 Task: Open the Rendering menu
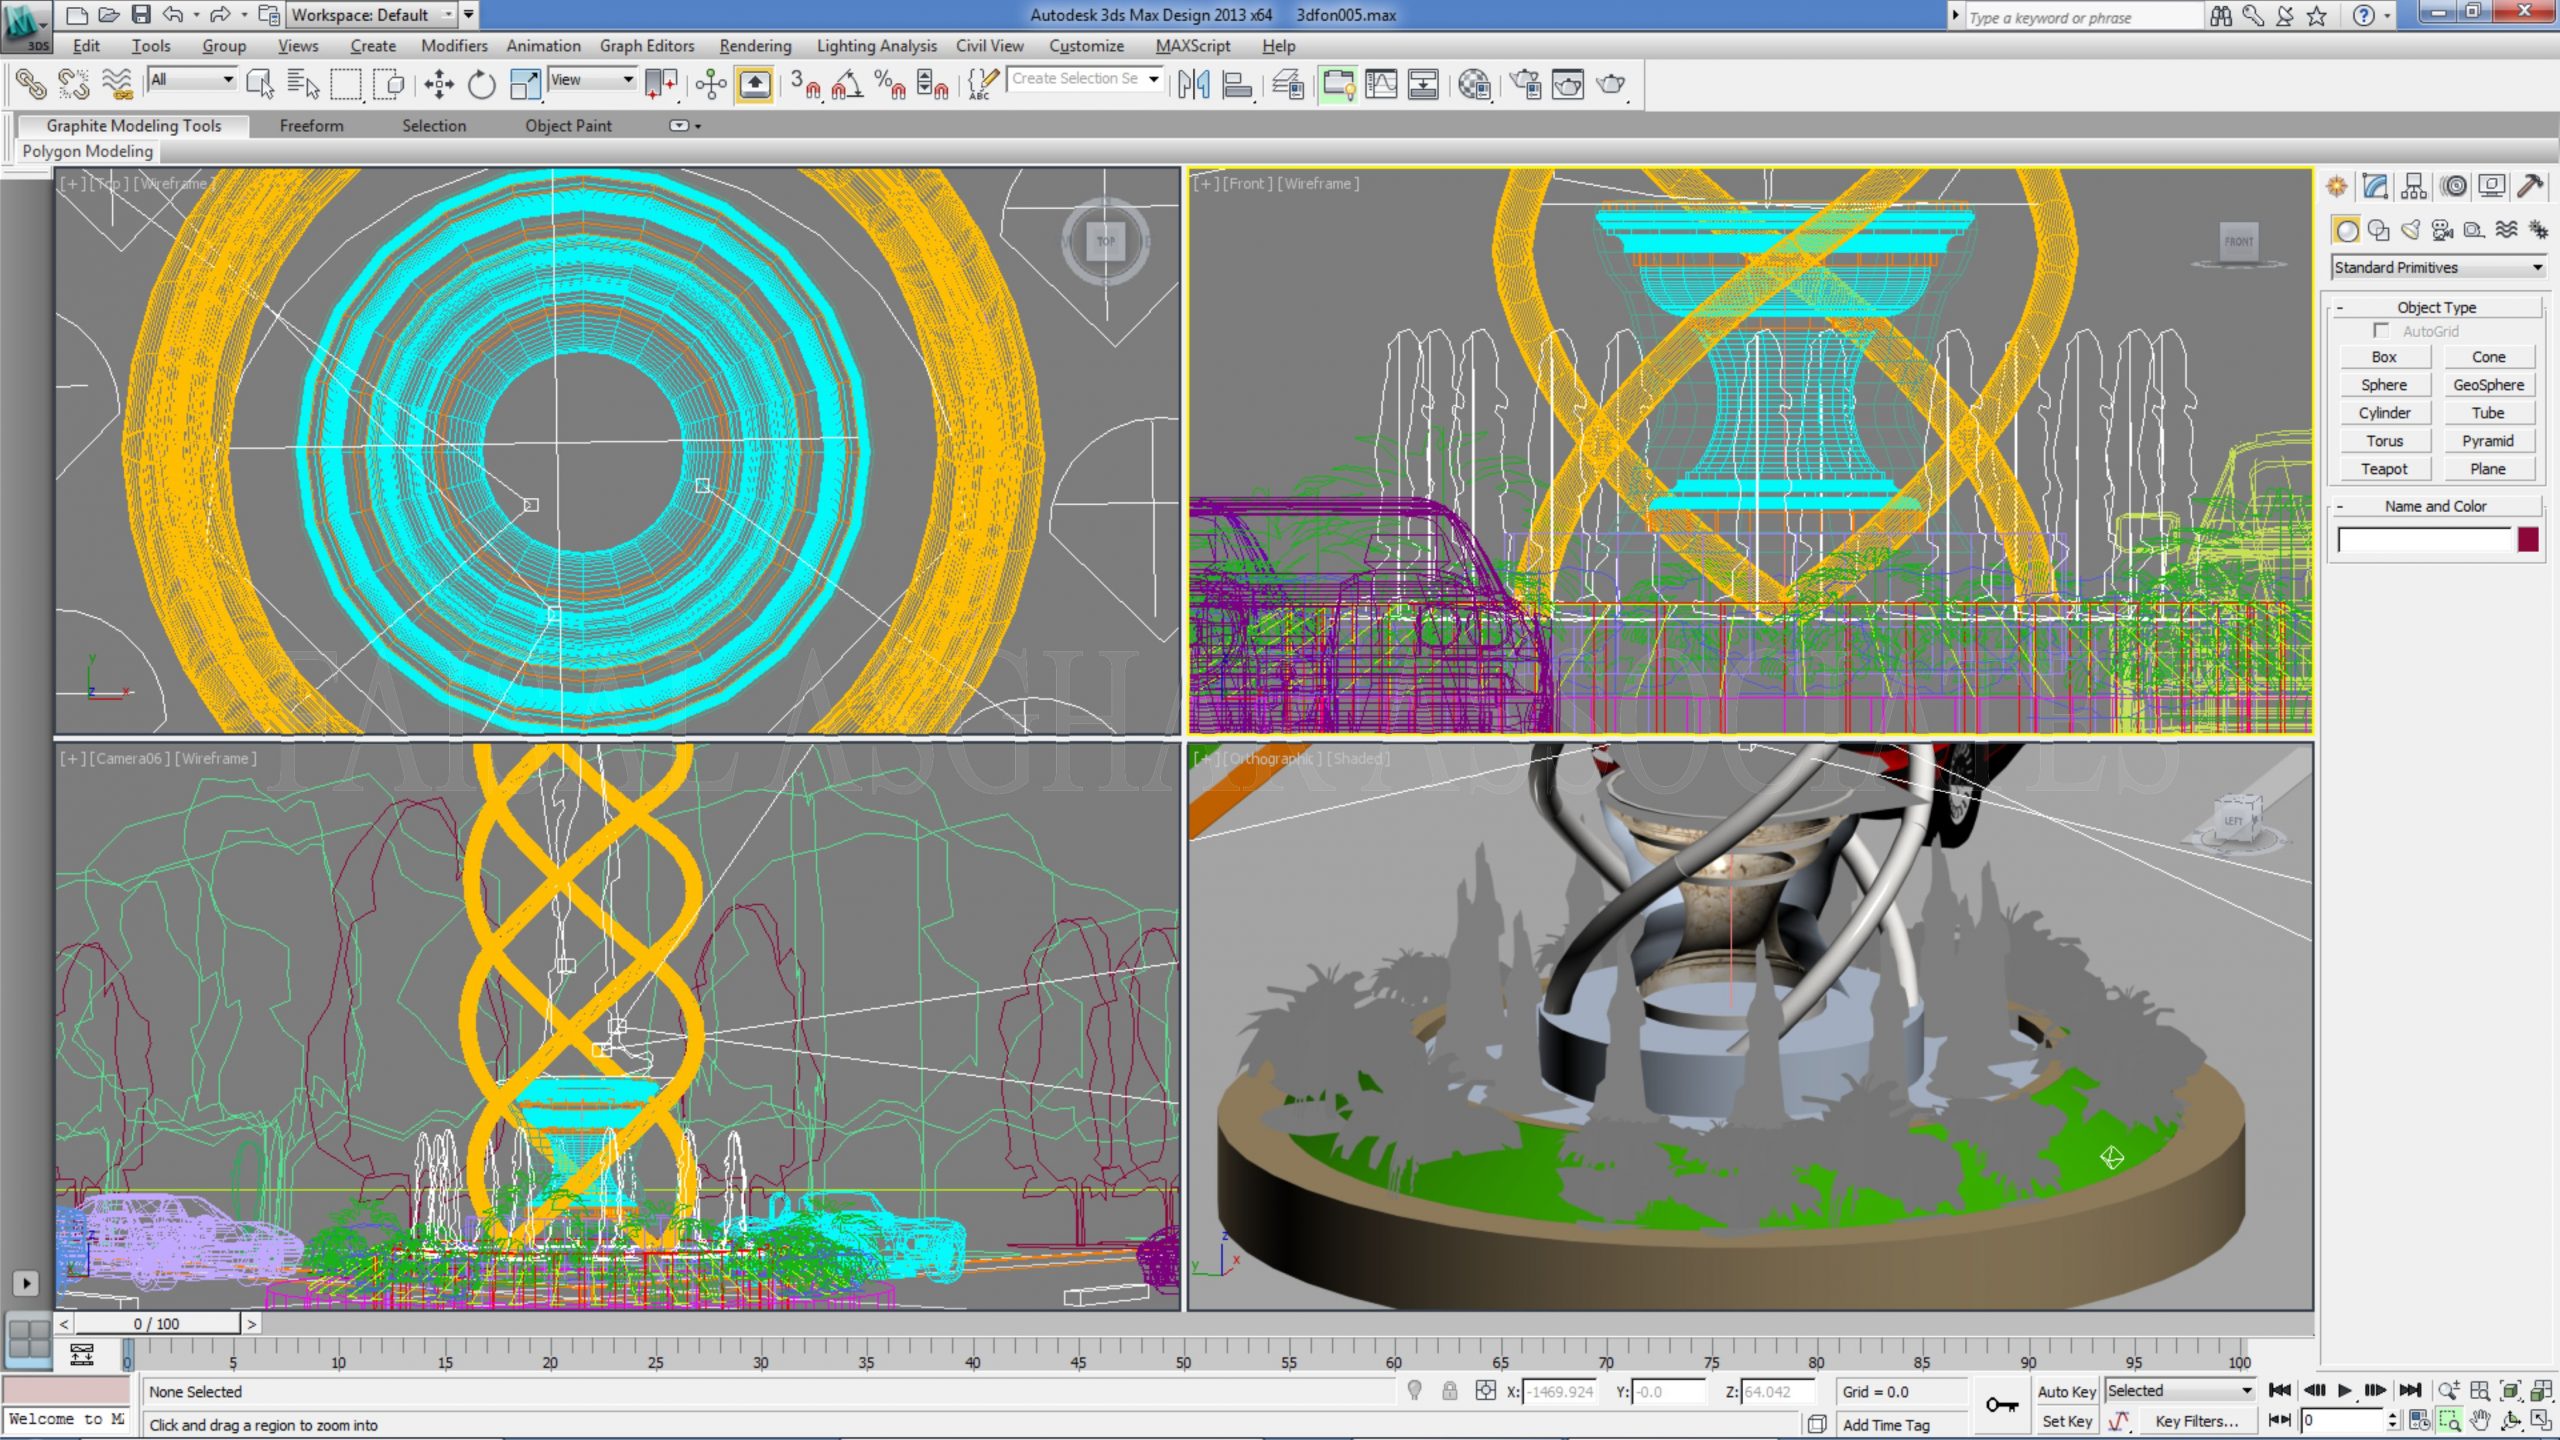click(x=755, y=46)
